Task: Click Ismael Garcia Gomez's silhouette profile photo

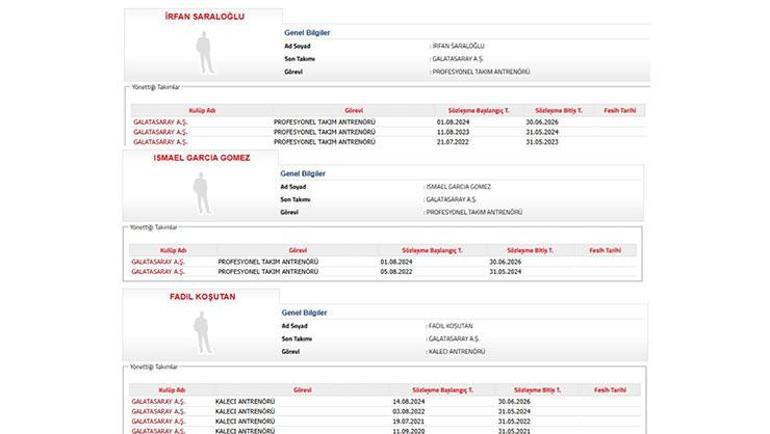Action: click(201, 193)
